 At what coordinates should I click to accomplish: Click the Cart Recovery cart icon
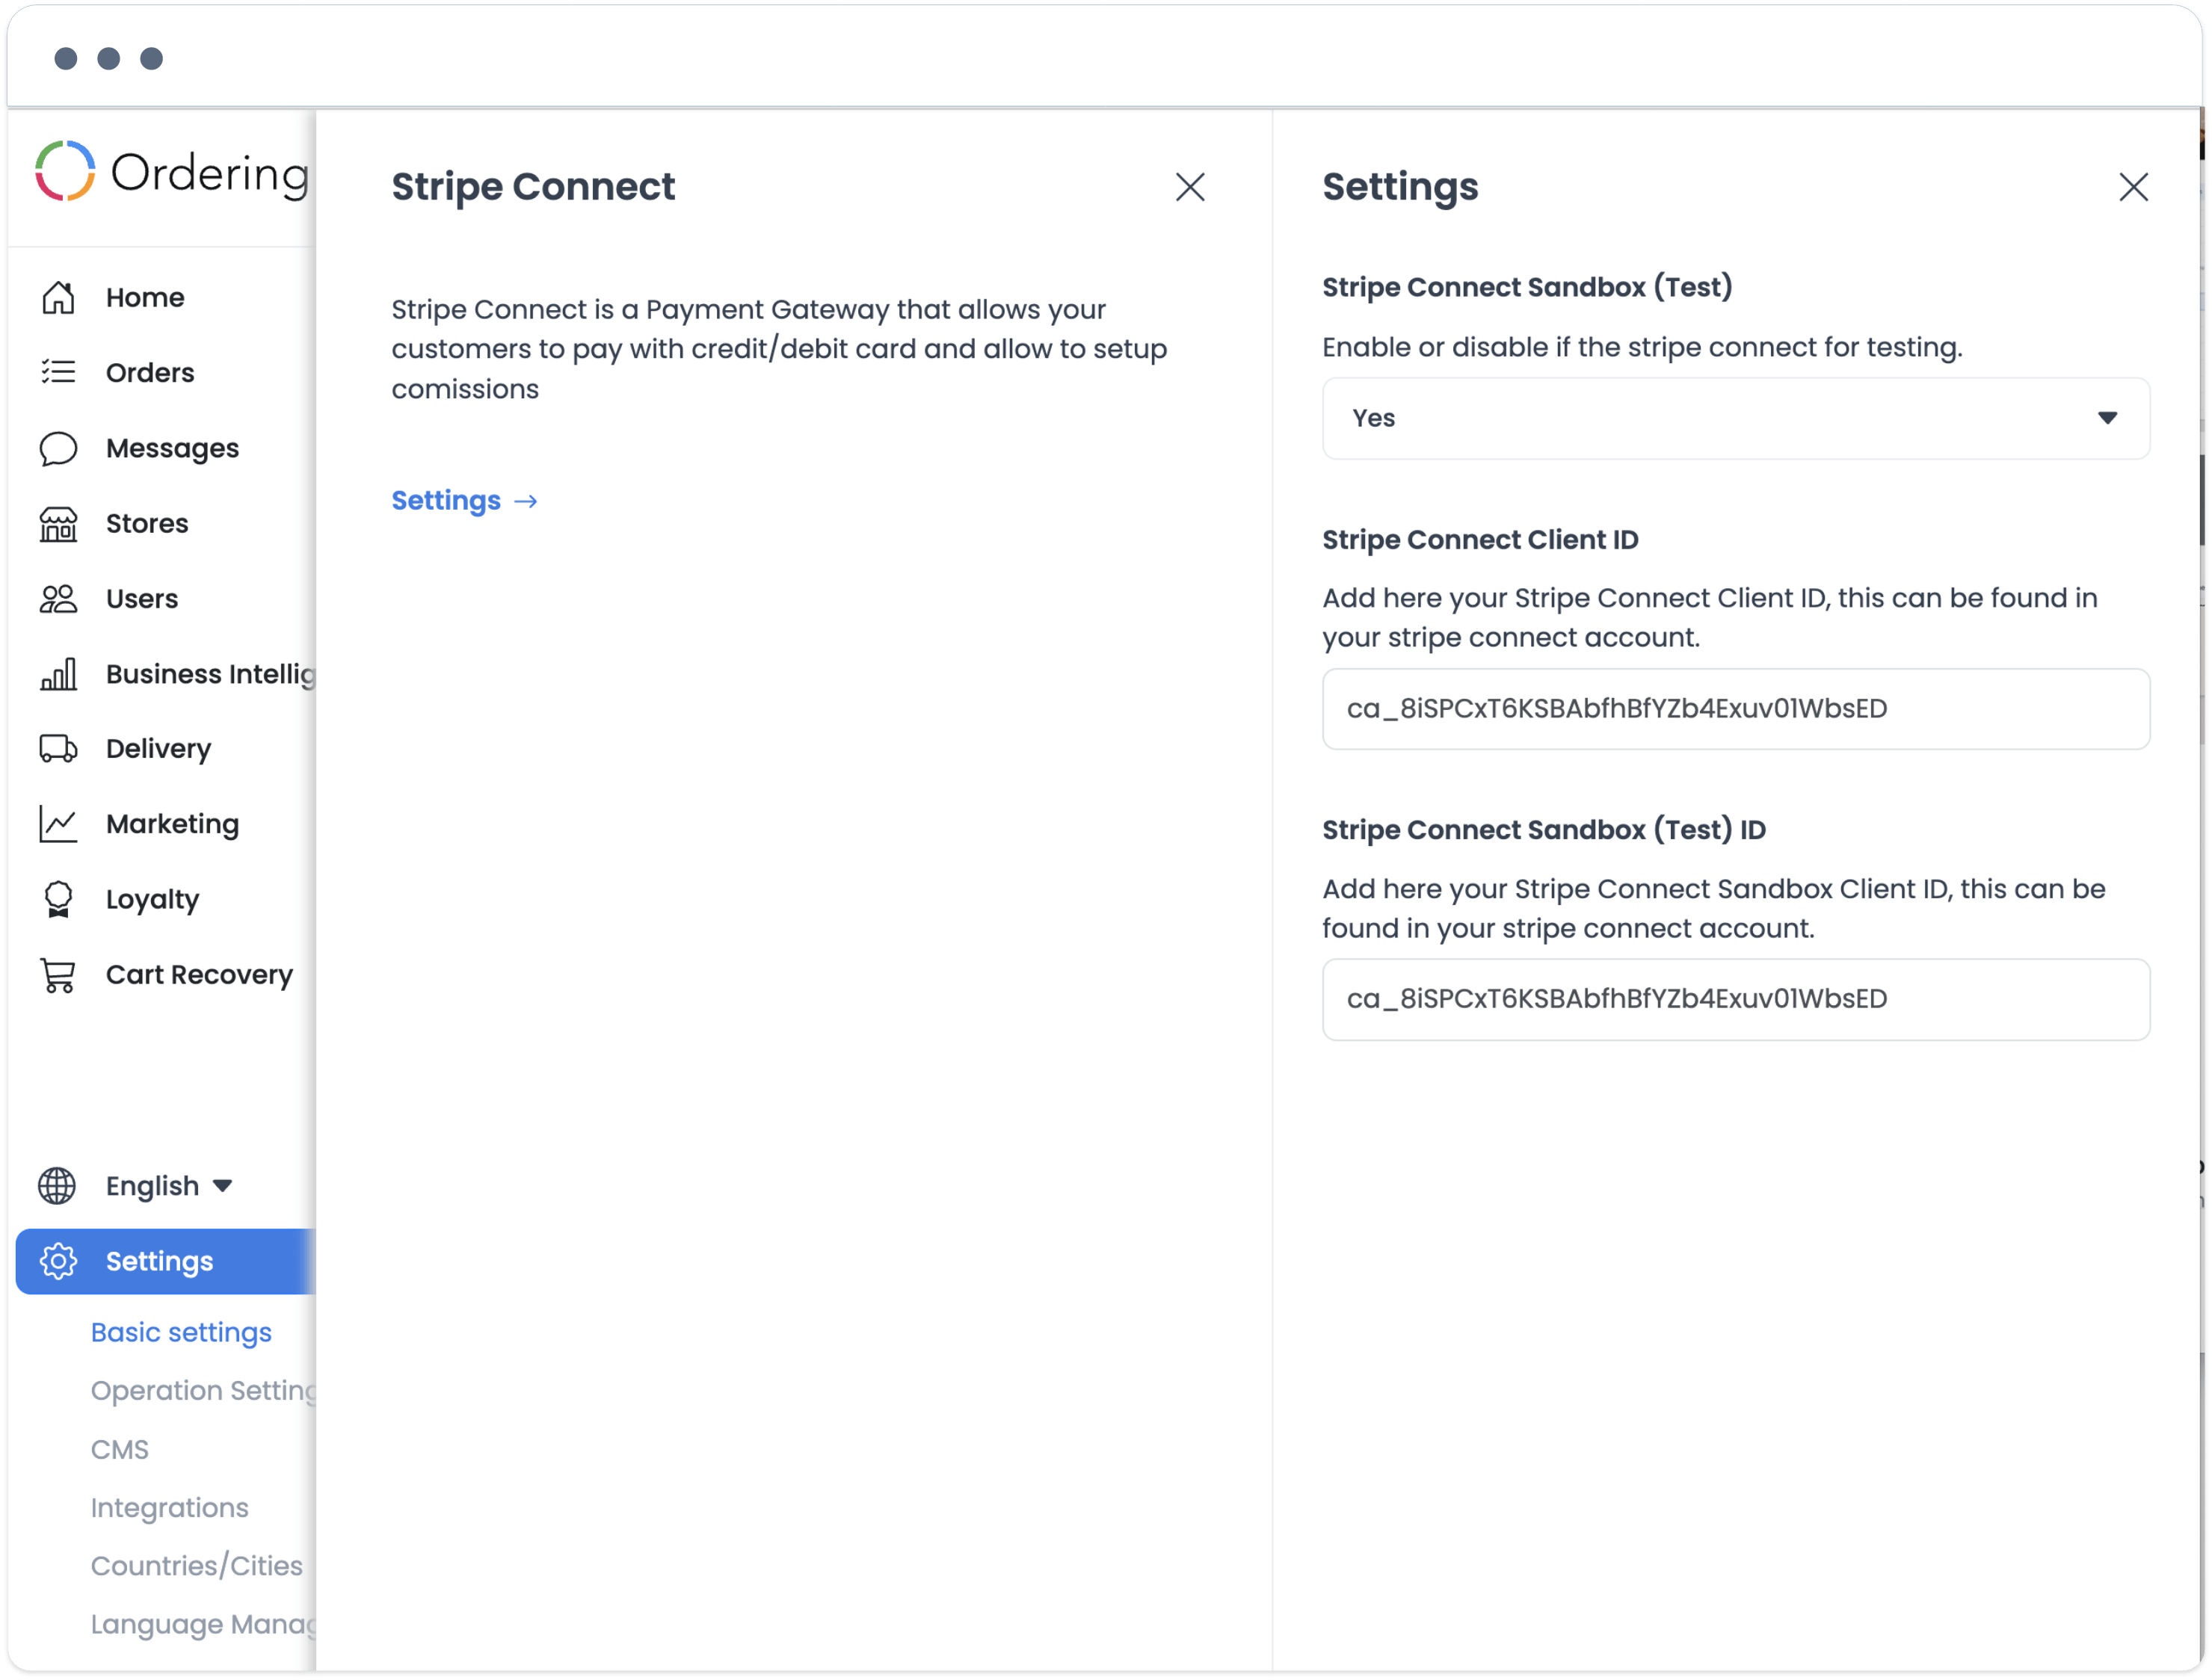[x=58, y=975]
